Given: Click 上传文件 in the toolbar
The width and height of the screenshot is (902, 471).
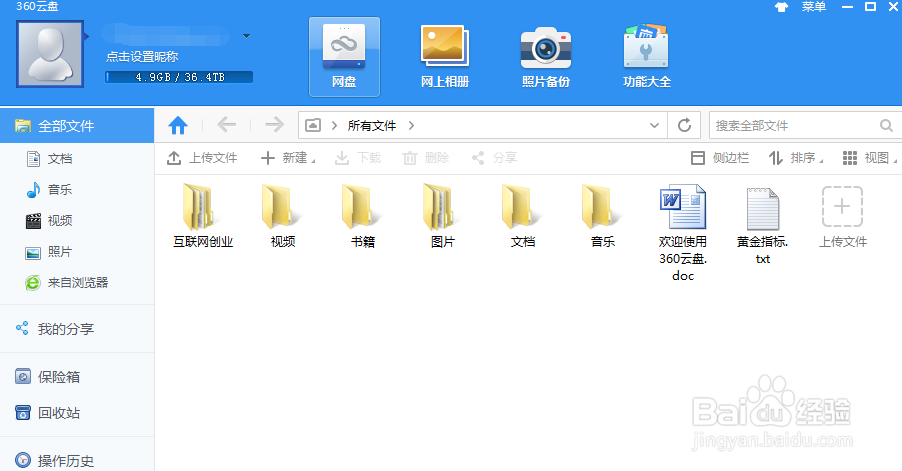Looking at the screenshot, I should tap(202, 158).
